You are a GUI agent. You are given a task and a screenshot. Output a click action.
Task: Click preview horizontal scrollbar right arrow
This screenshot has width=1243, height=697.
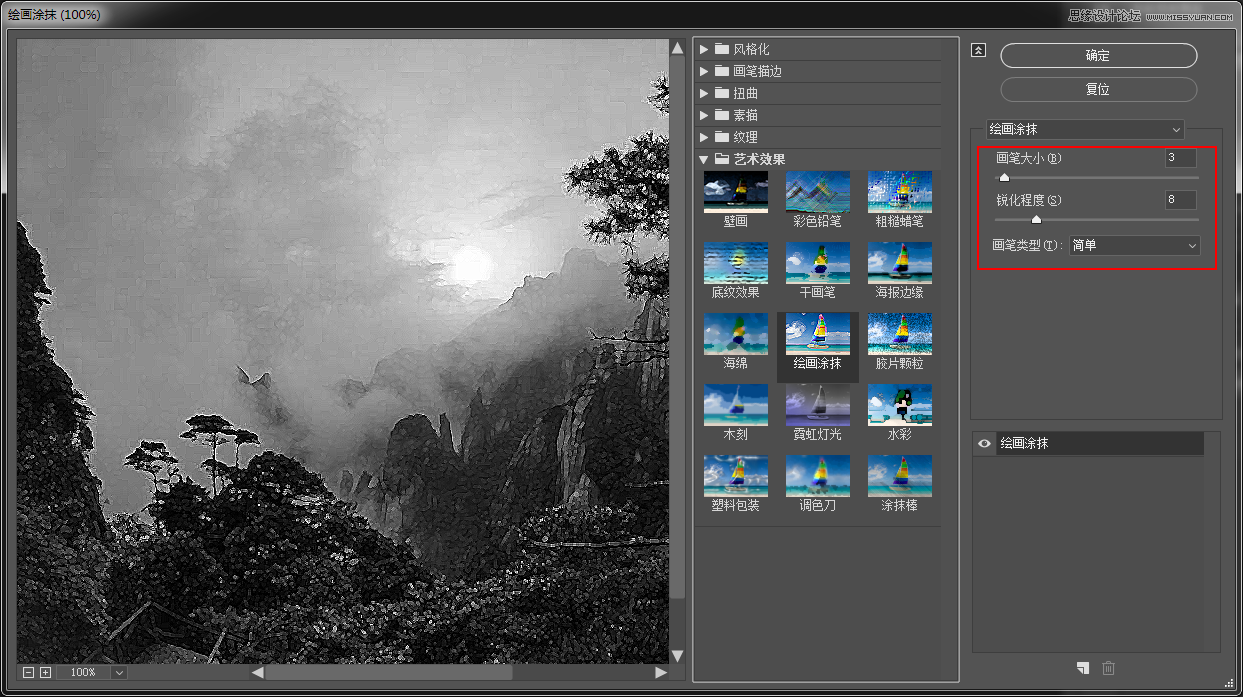(x=660, y=672)
